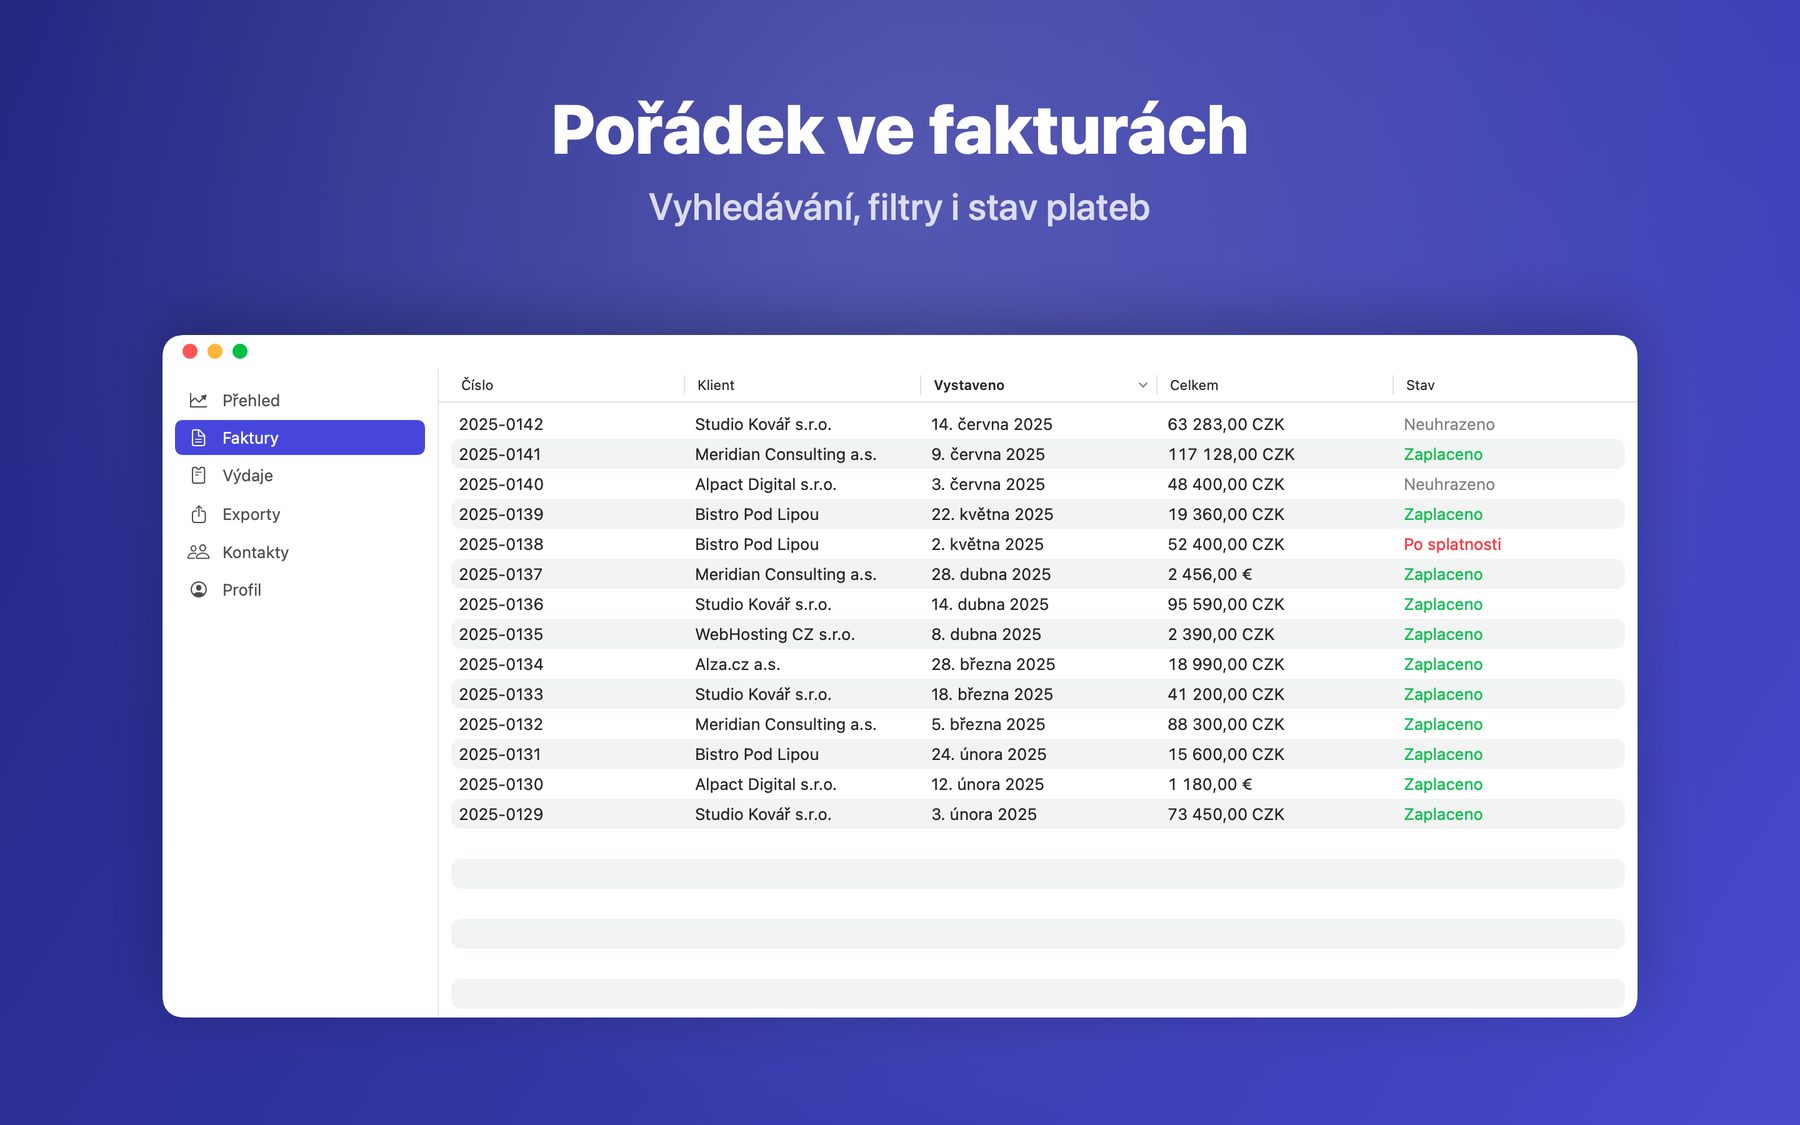The height and width of the screenshot is (1125, 1800).
Task: Click Neuhrazeno status of invoice 2025-0142
Action: 1449,424
